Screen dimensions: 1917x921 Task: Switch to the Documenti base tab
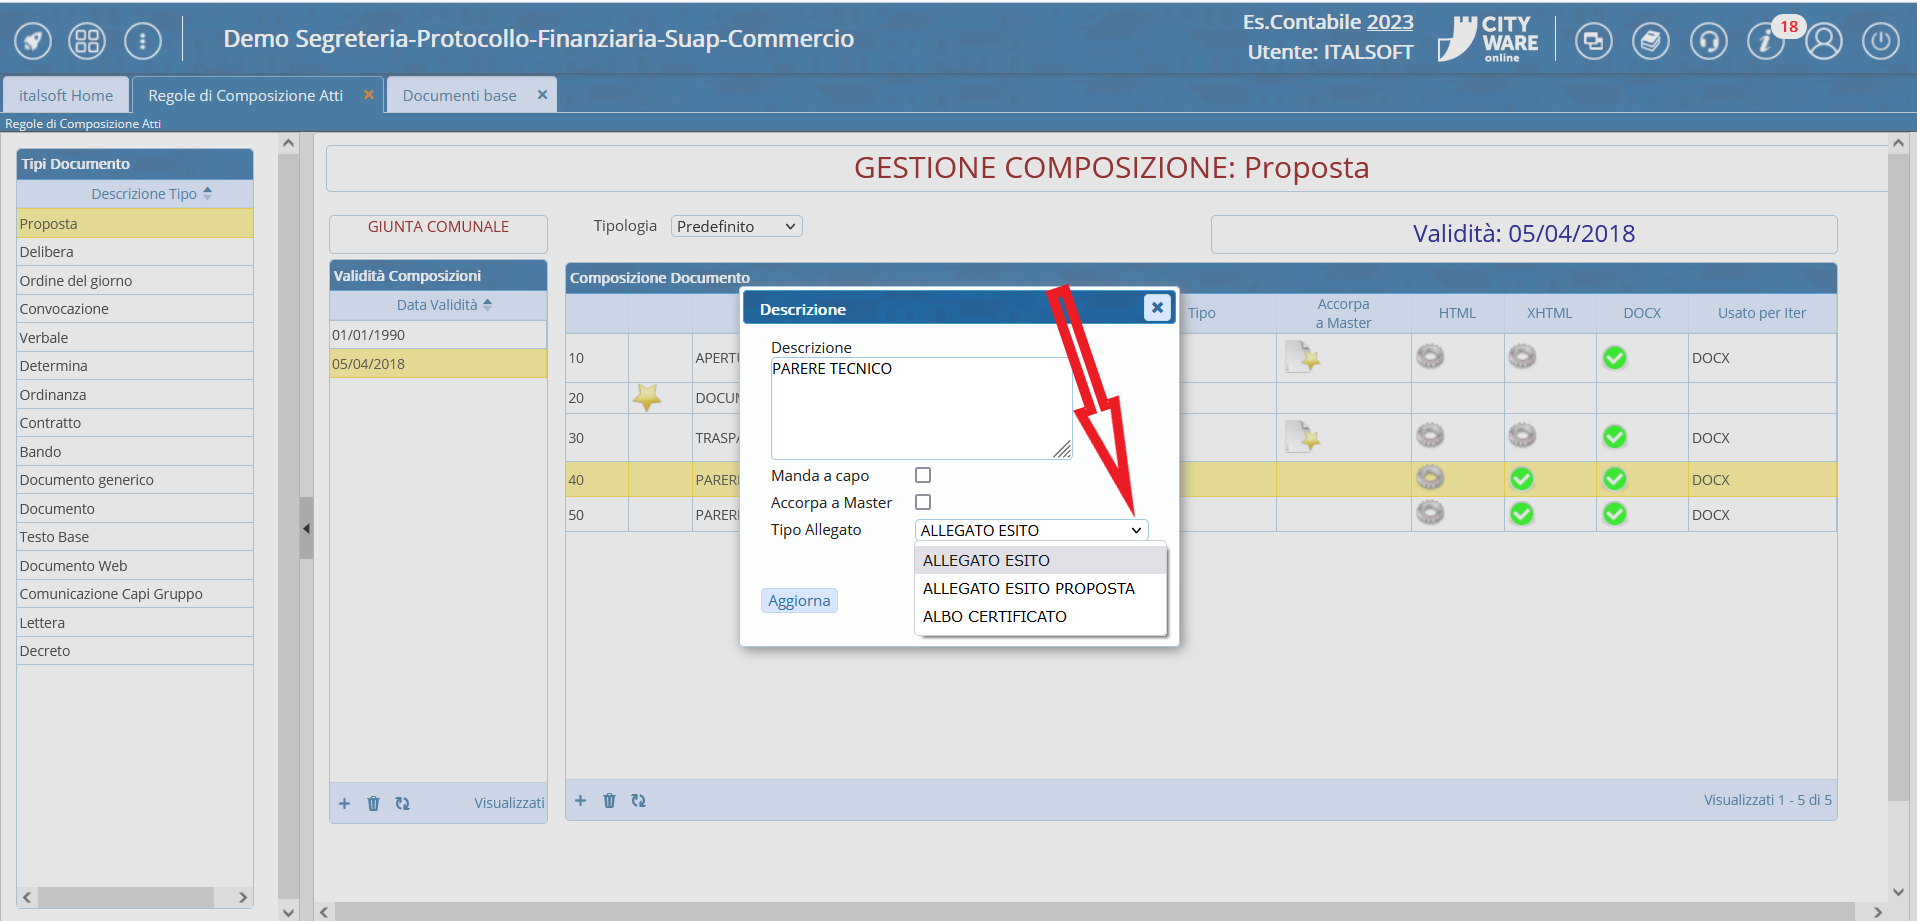click(460, 95)
